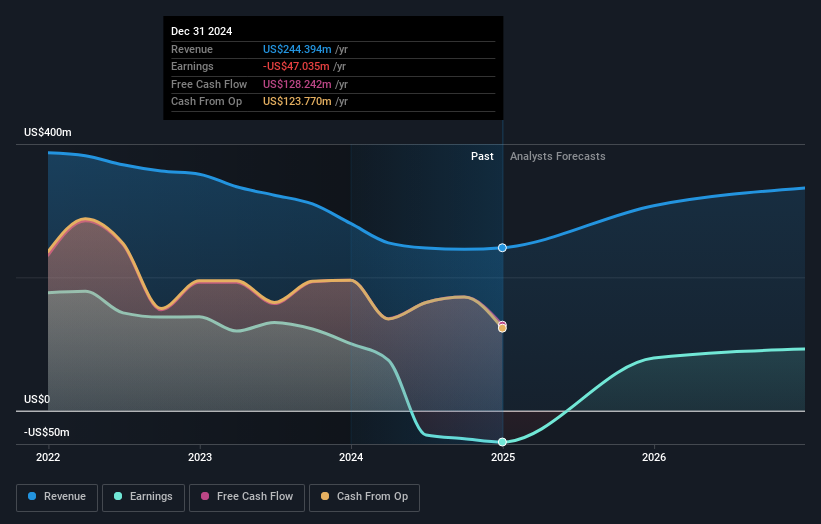Click the Earnings value -US$47.035m

(296, 66)
